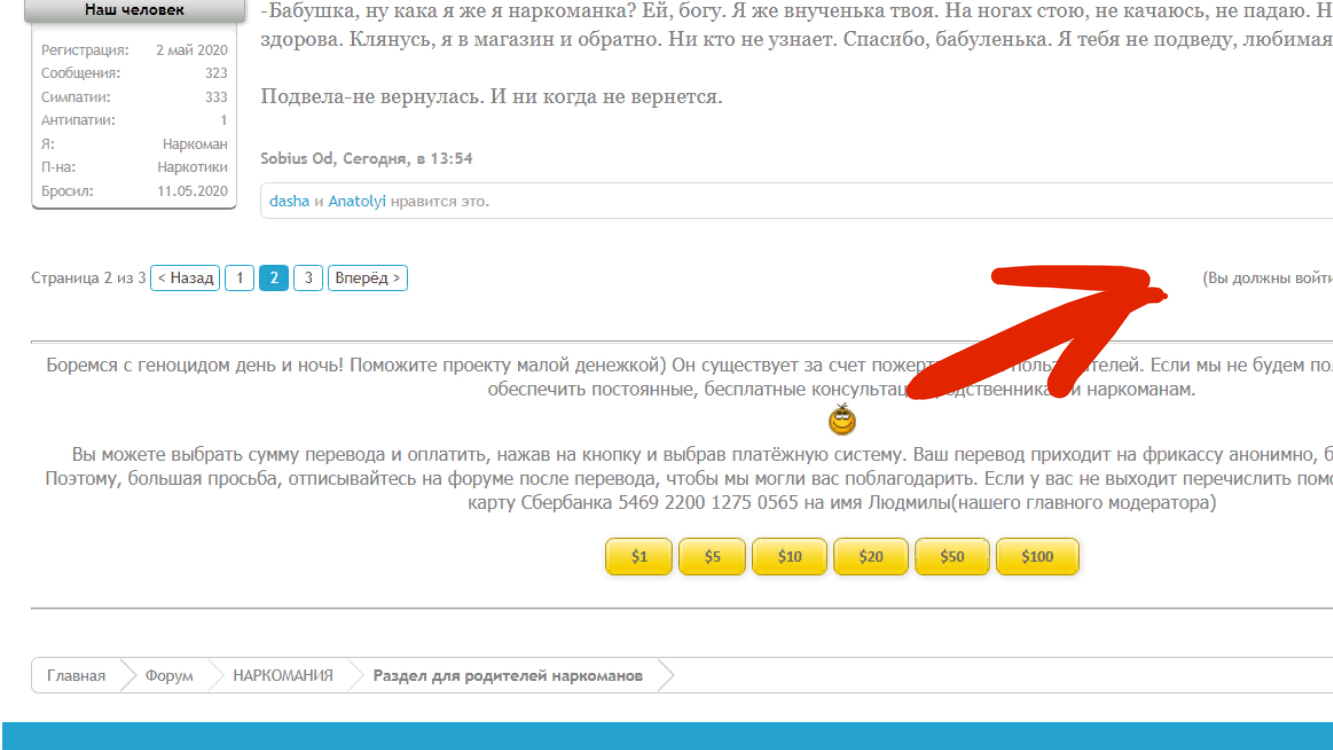Pick the $50 donation button
The height and width of the screenshot is (750, 1333).
pyautogui.click(x=952, y=557)
